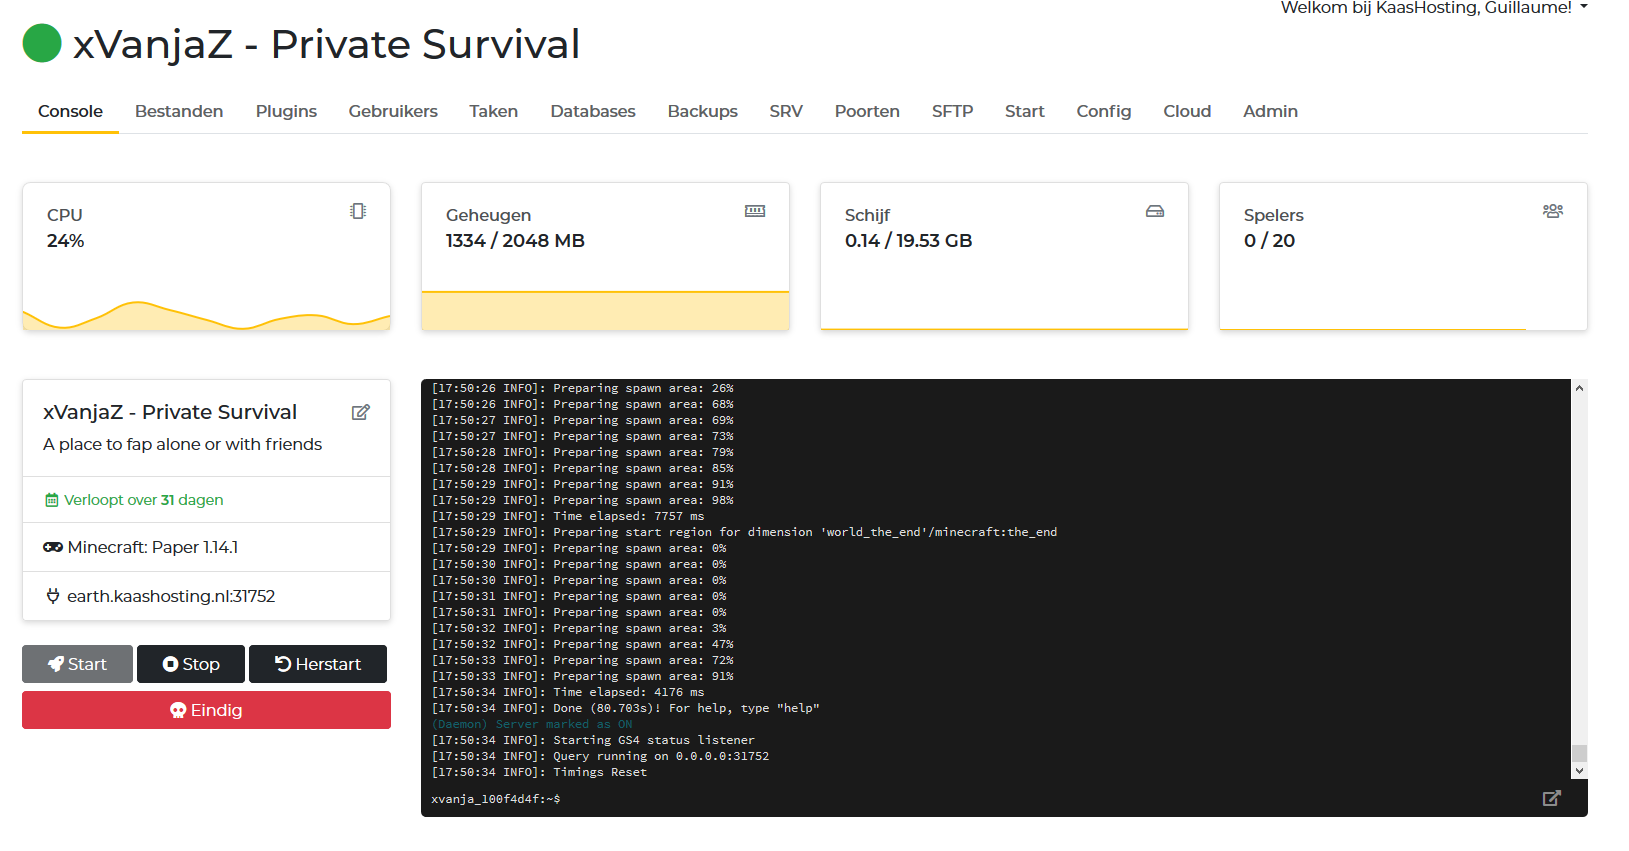Click the memory icon in Geheugen card
The height and width of the screenshot is (851, 1629).
click(755, 211)
